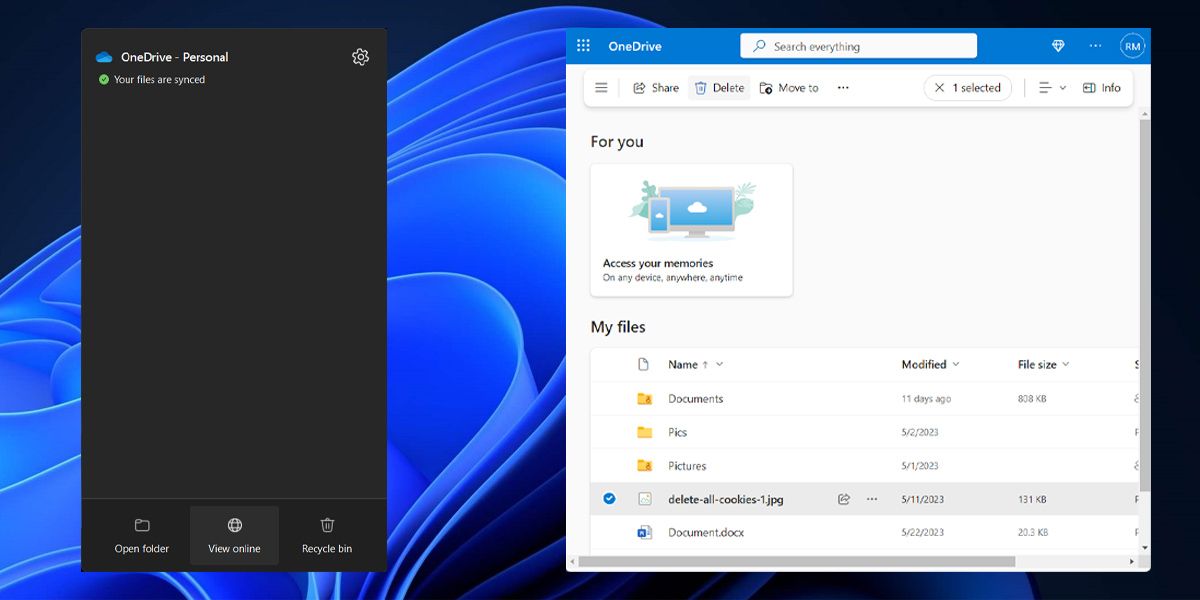Open the File size column dropdown

tap(1065, 365)
